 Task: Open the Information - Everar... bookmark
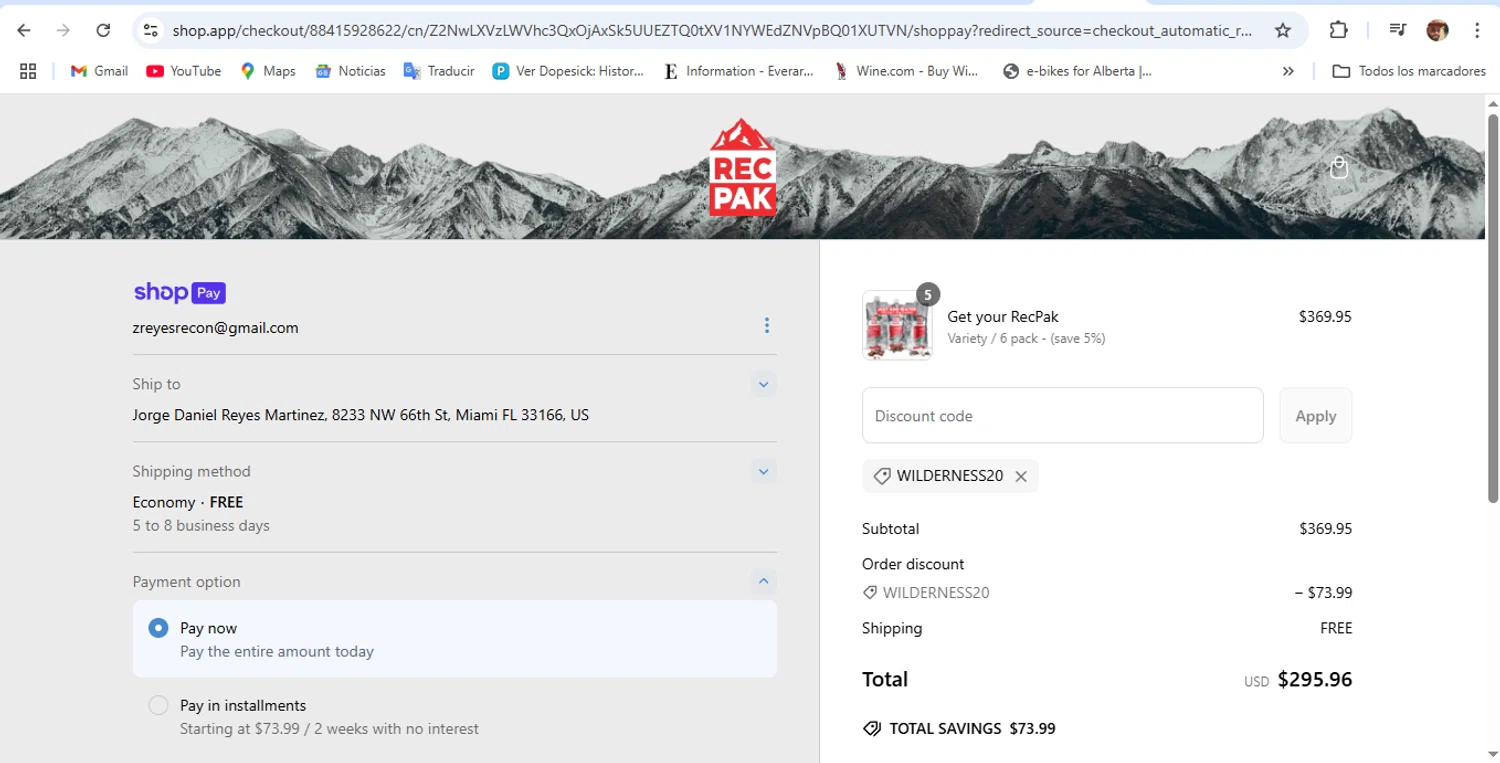[x=738, y=71]
